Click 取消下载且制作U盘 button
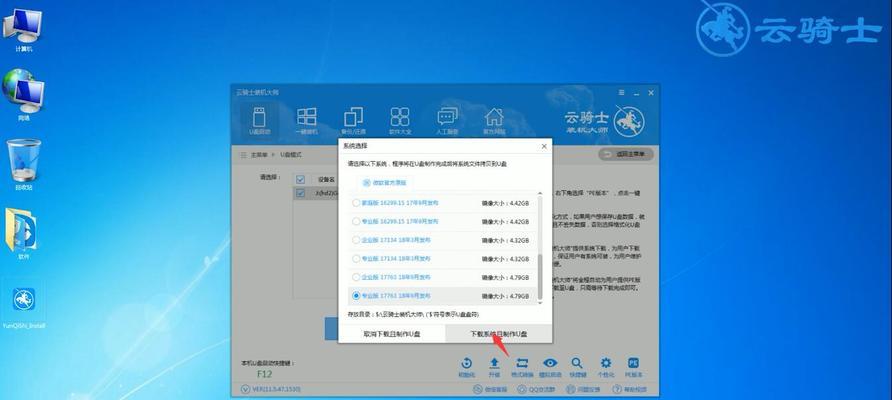Viewport: 892px width, 400px height. coord(392,334)
